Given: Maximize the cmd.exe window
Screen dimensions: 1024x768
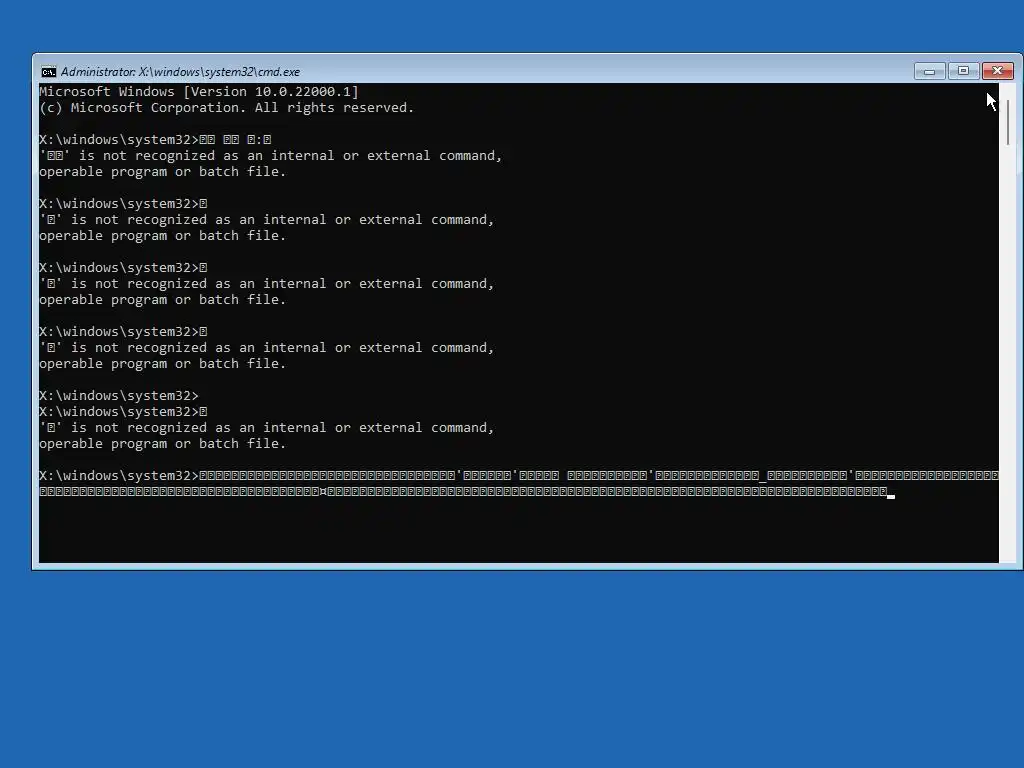Looking at the screenshot, I should click(x=963, y=71).
